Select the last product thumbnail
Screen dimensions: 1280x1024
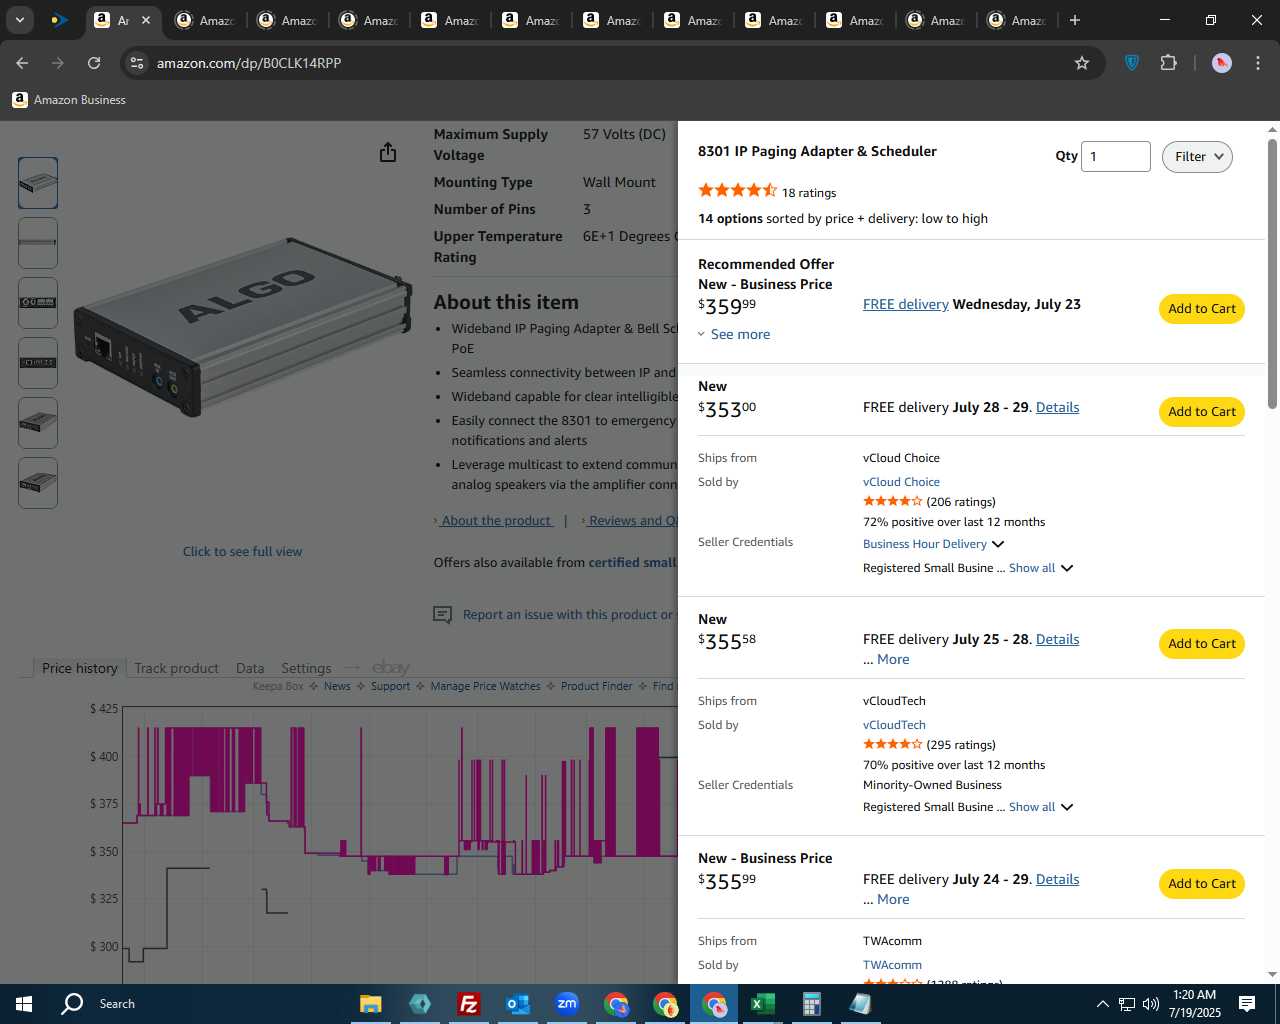(x=38, y=483)
